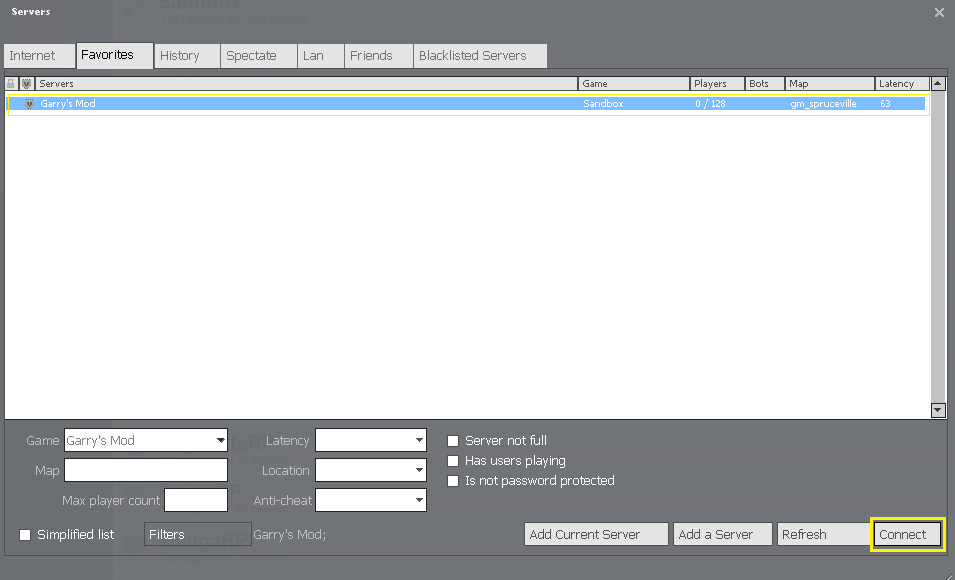
Task: Sort by the Players column header
Action: 717,83
